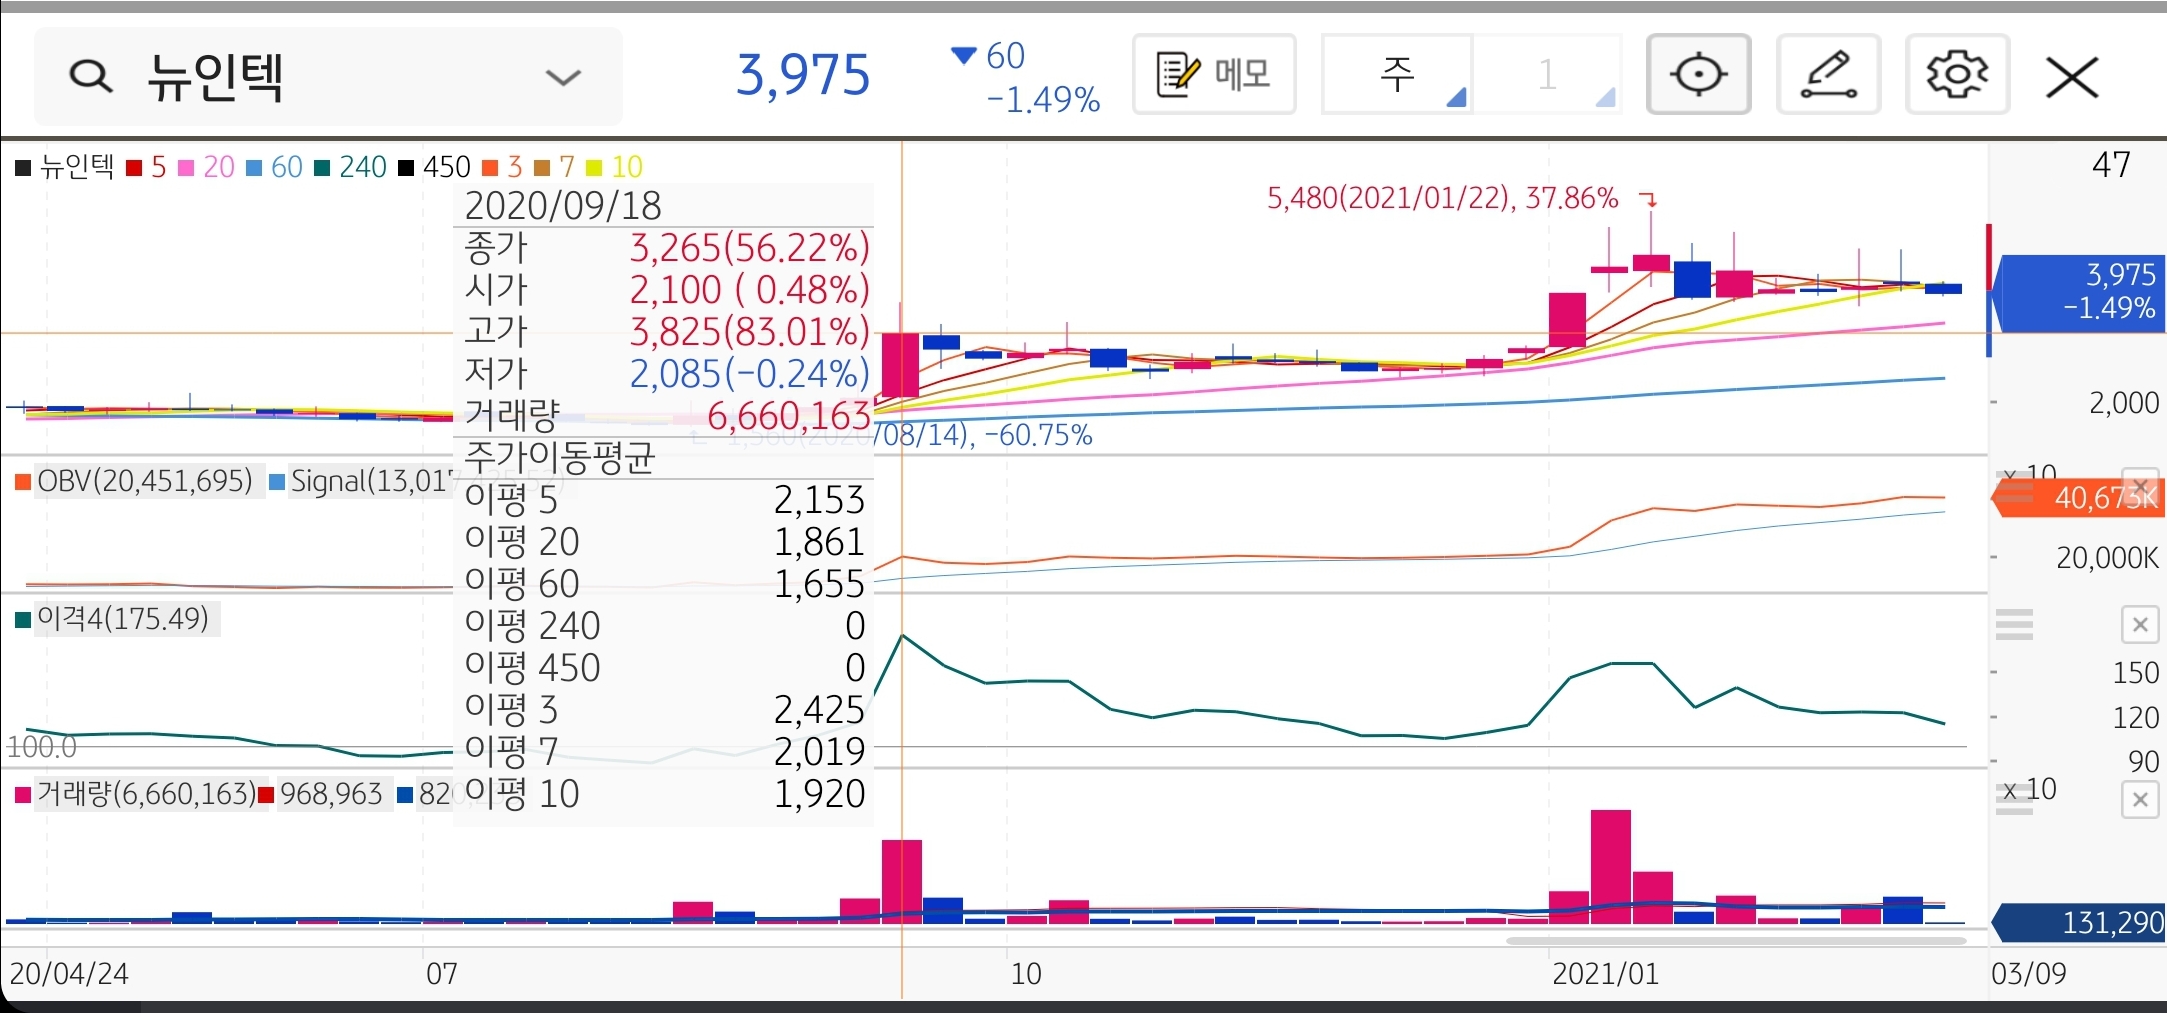
Task: Click the teal 240 moving average legend
Action: 351,167
